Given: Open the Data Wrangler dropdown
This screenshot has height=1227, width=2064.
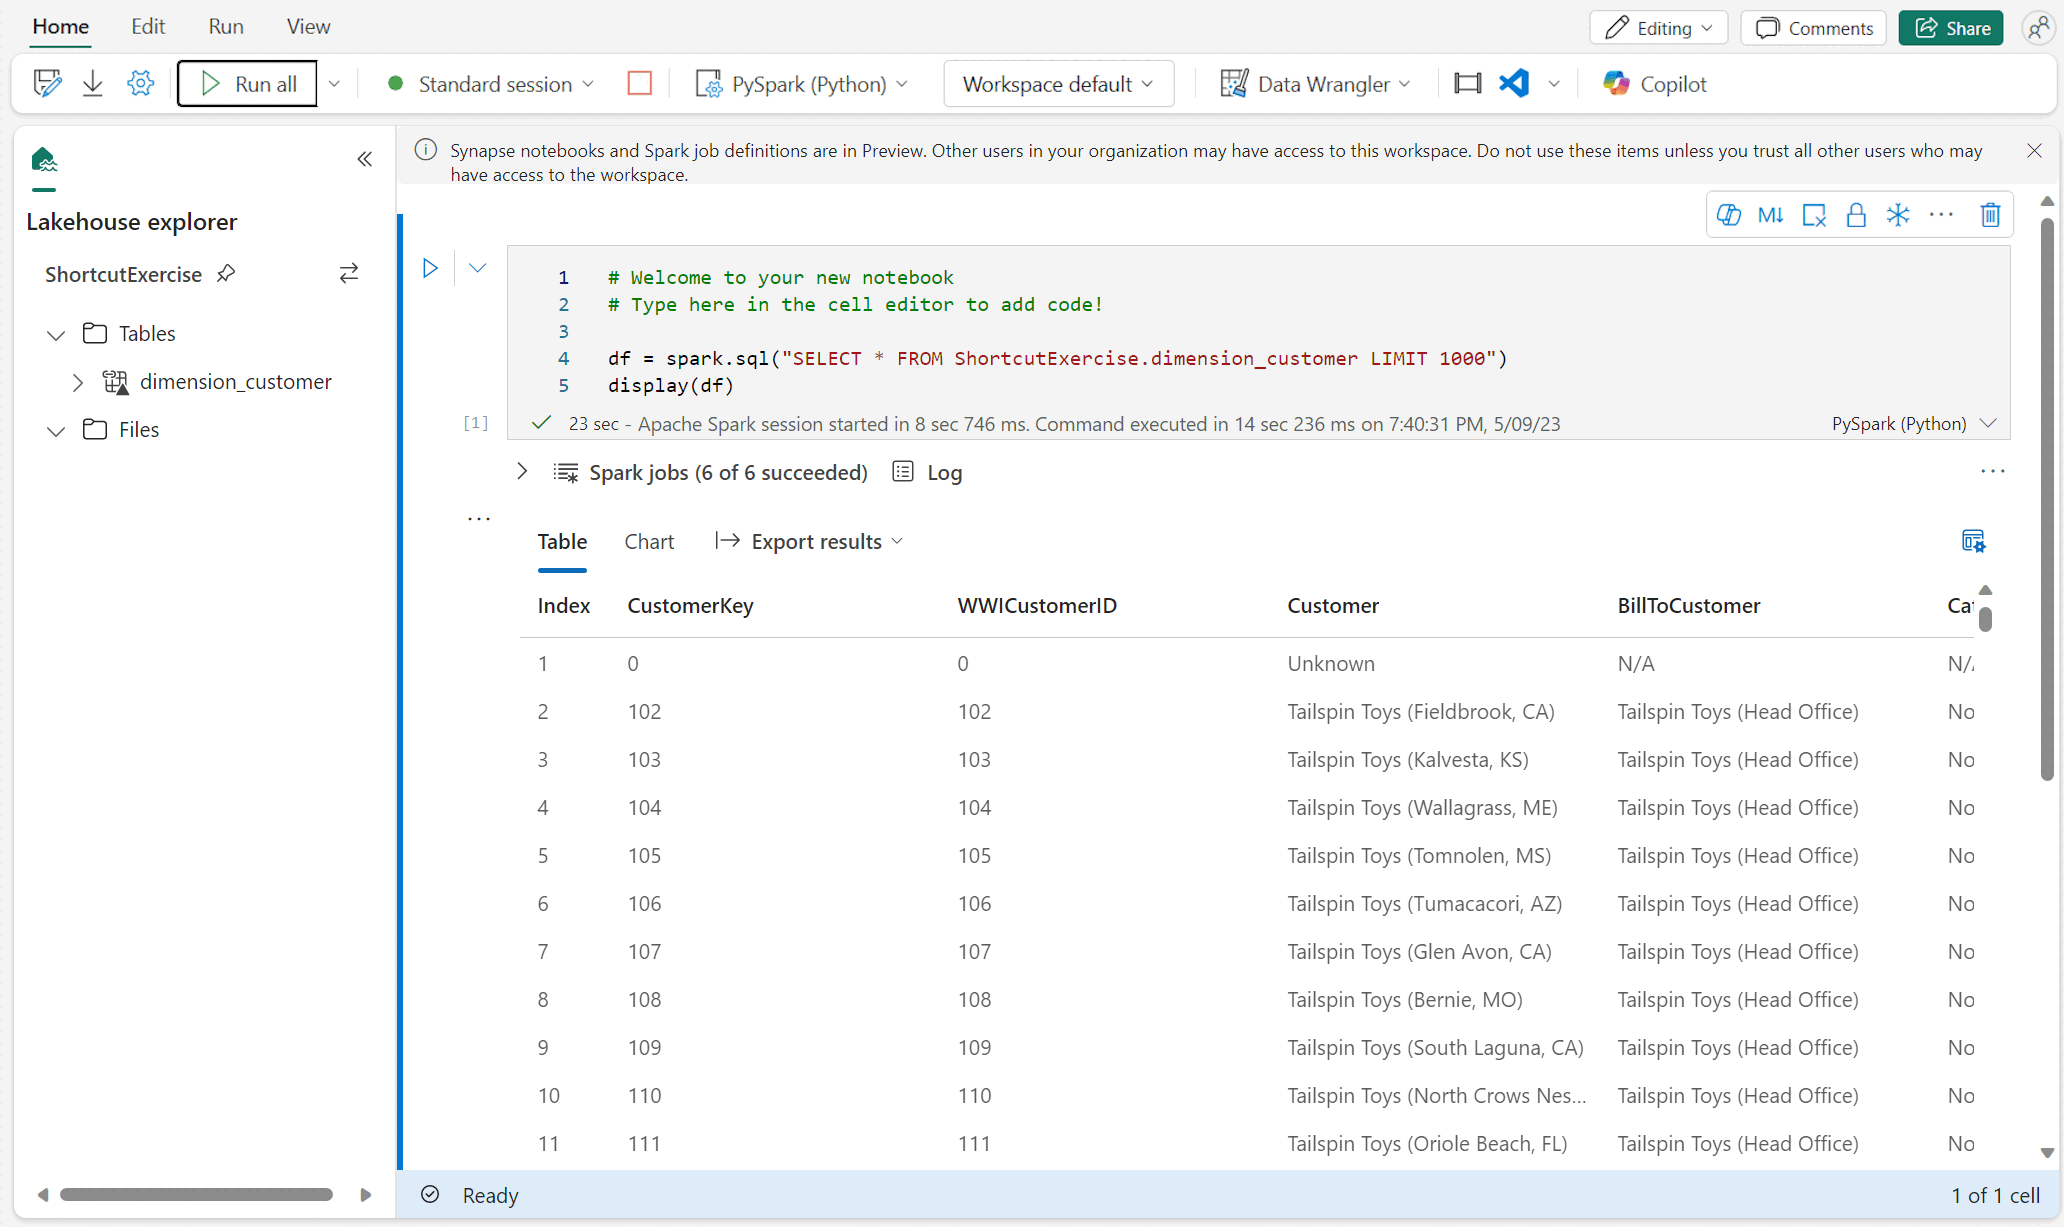Looking at the screenshot, I should pos(1316,84).
